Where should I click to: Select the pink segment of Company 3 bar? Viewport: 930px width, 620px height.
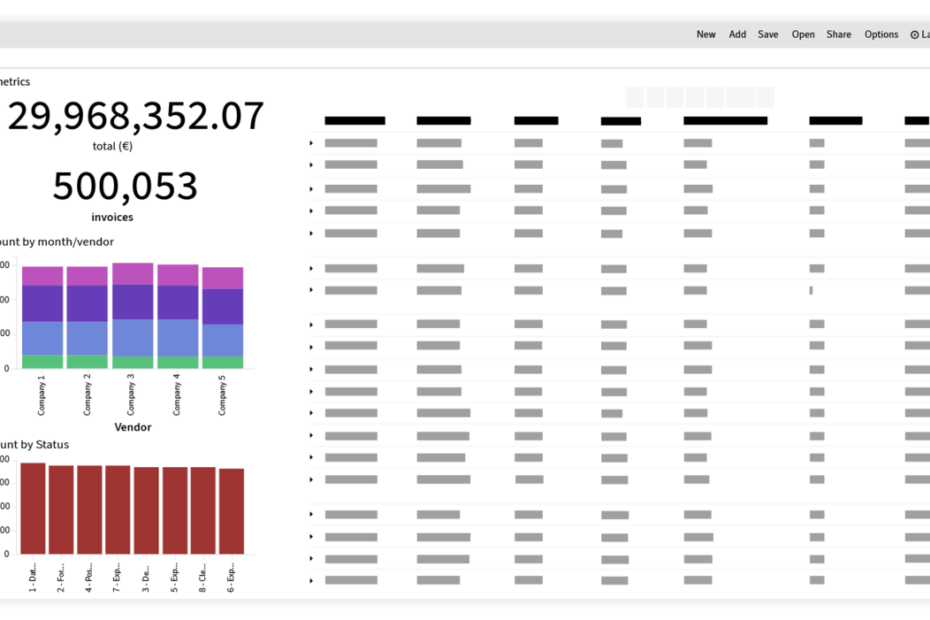[x=132, y=274]
